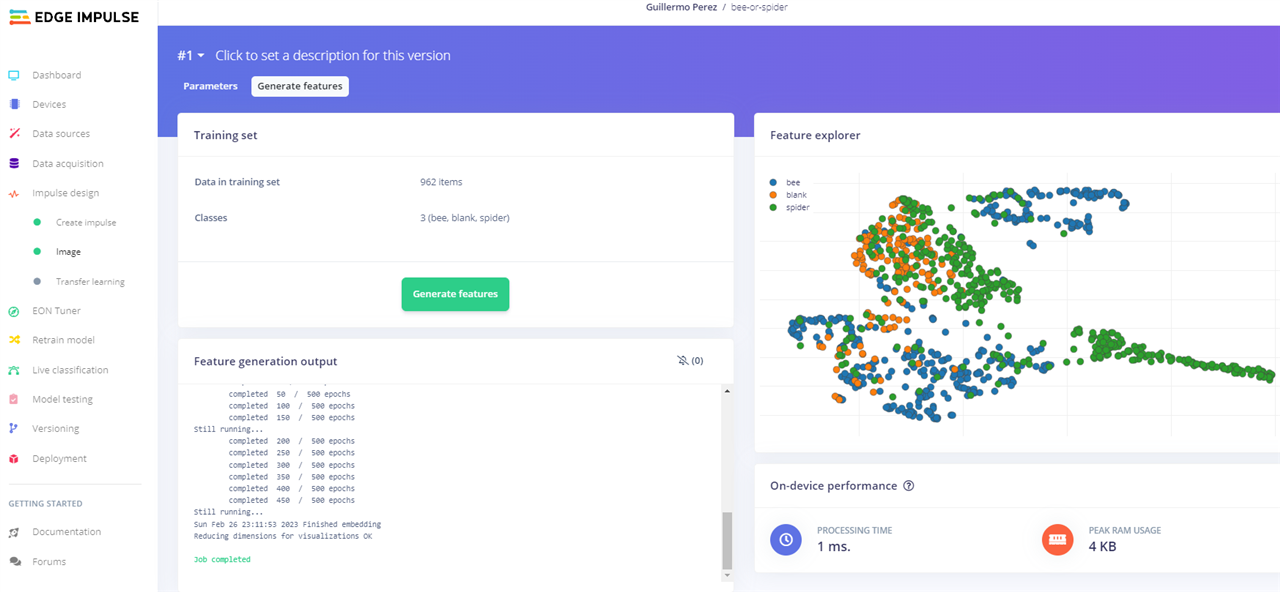Toggle spider class in explorer legend
Viewport: 1280px width, 592px height.
774,207
